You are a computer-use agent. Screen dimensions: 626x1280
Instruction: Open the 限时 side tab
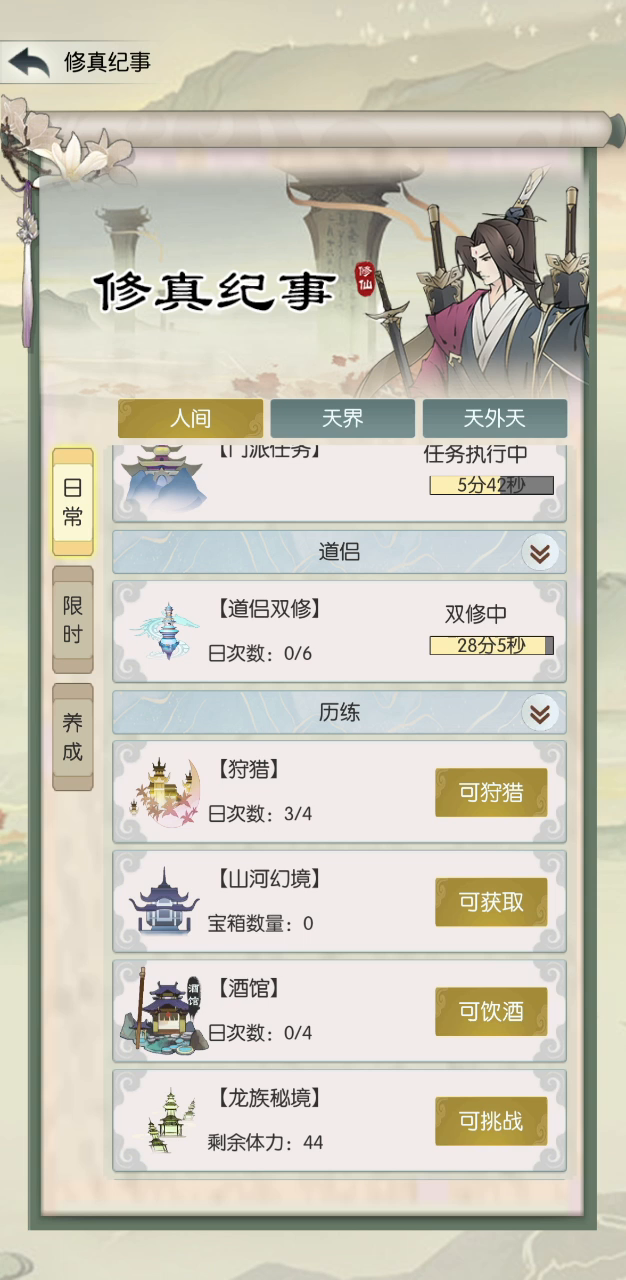coord(73,620)
